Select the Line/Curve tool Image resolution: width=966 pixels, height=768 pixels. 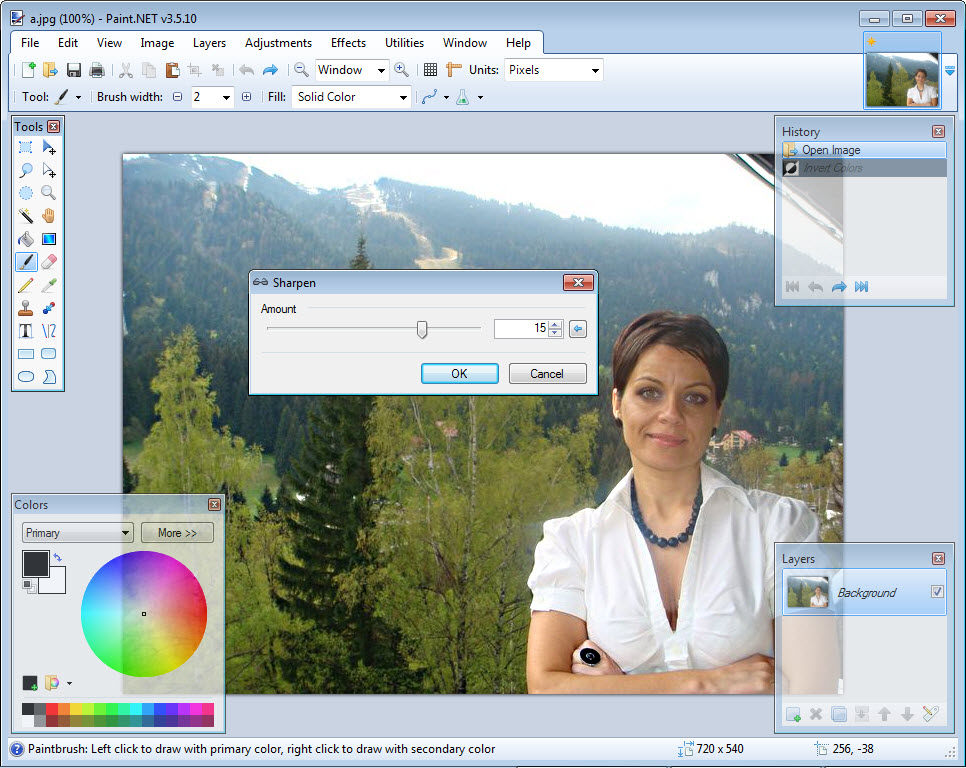pos(49,331)
